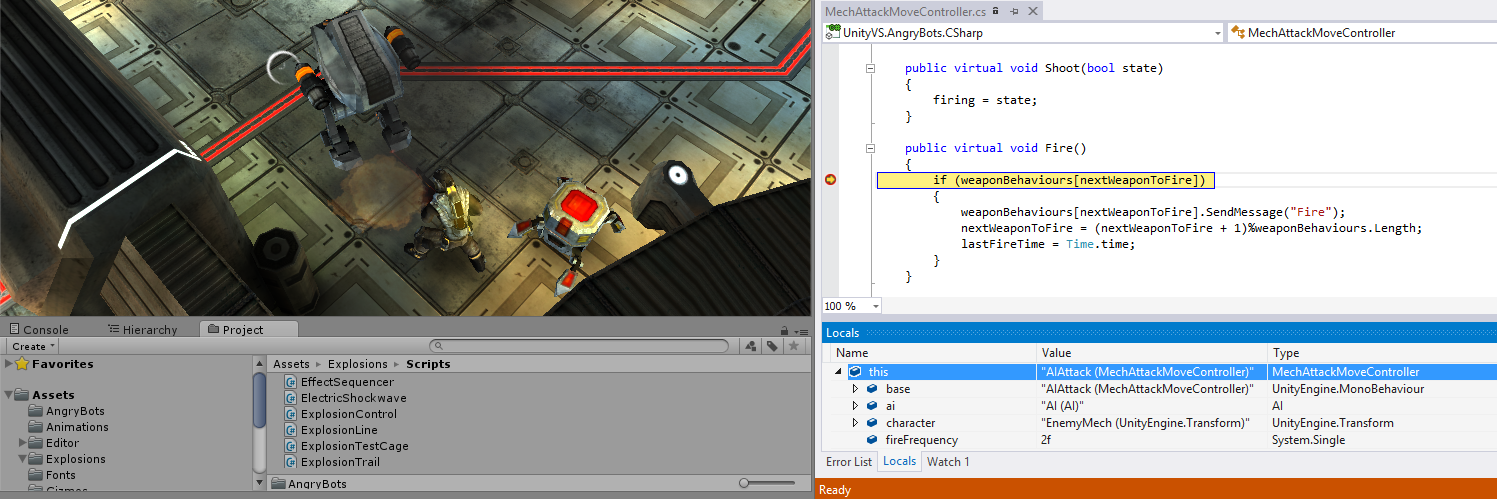Click the fireFrequency value '2f'
Viewport: 1497px width, 499px height.
(1046, 440)
